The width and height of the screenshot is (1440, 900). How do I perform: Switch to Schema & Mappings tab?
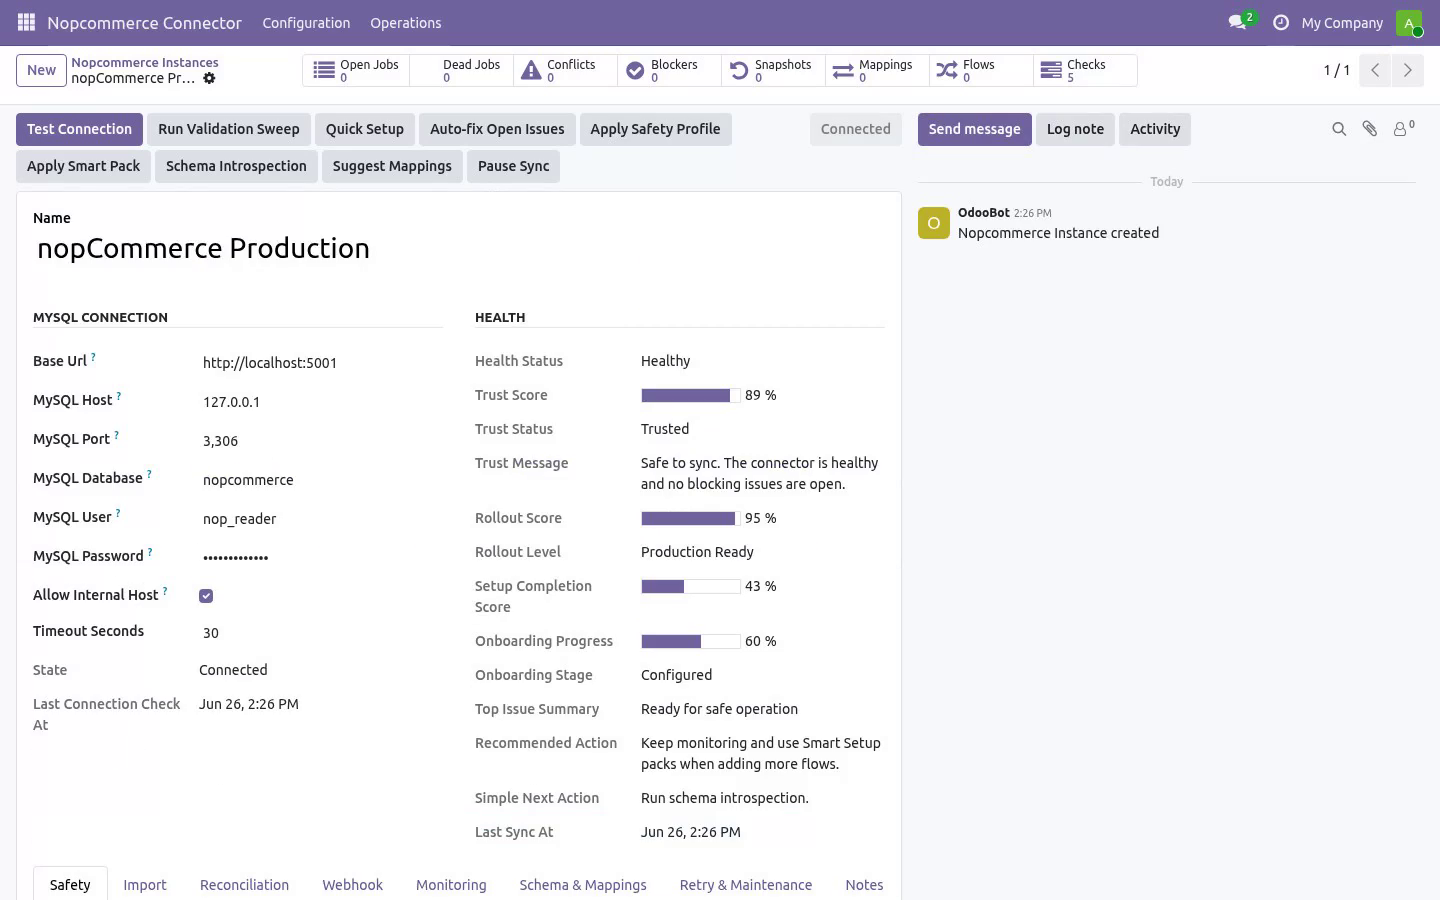click(583, 885)
